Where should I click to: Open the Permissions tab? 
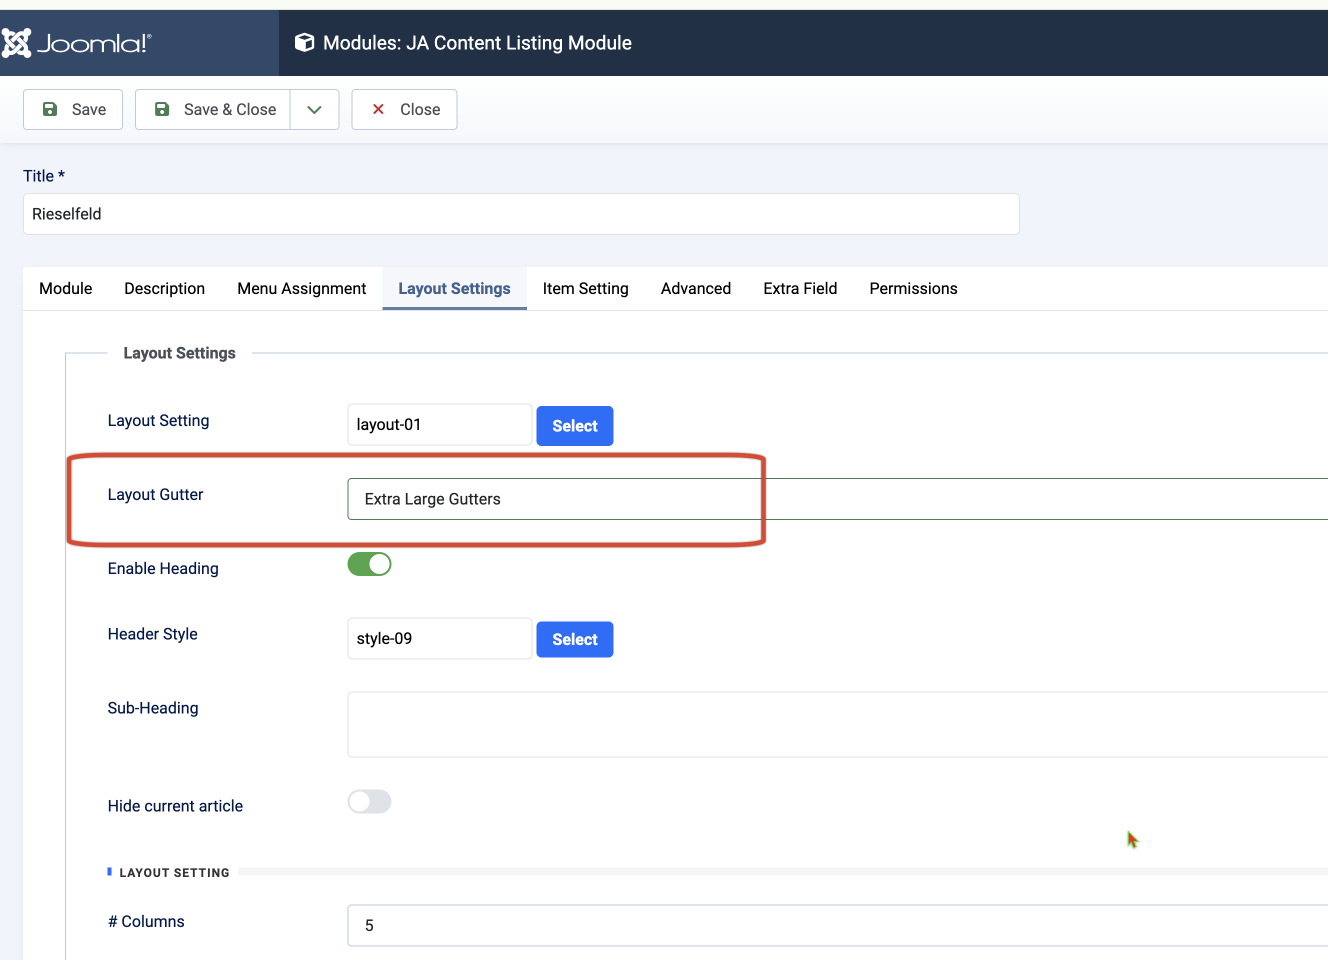tap(913, 289)
